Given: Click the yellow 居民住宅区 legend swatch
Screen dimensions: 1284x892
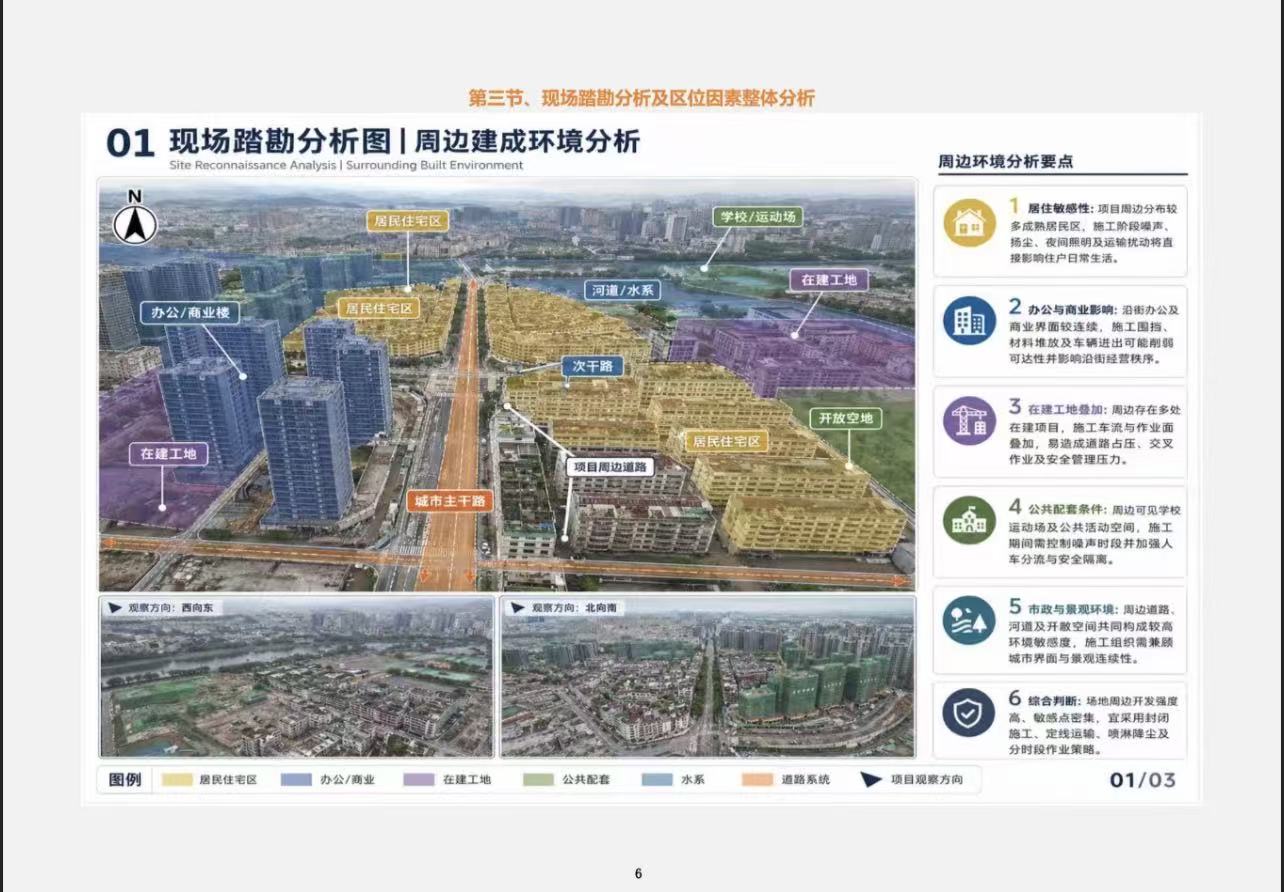Looking at the screenshot, I should [175, 779].
